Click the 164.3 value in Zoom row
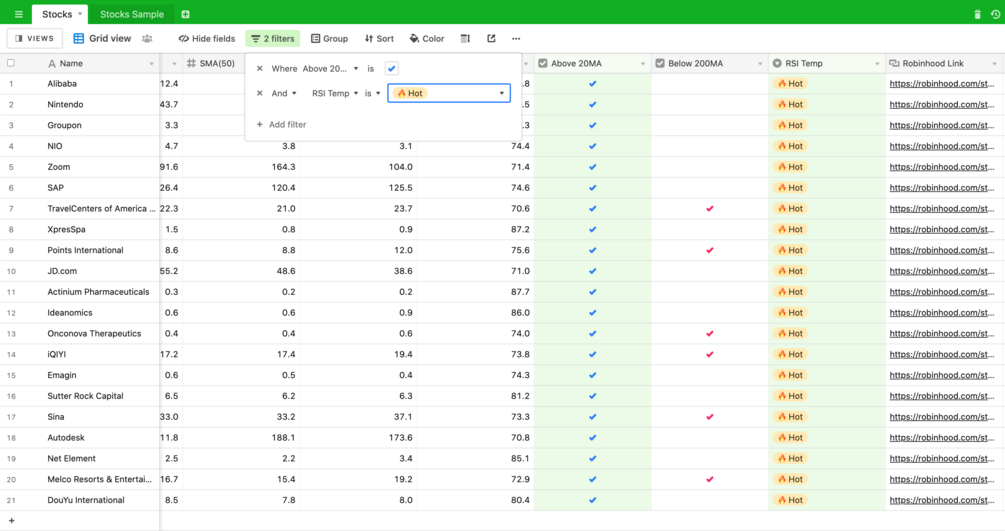 click(x=283, y=167)
